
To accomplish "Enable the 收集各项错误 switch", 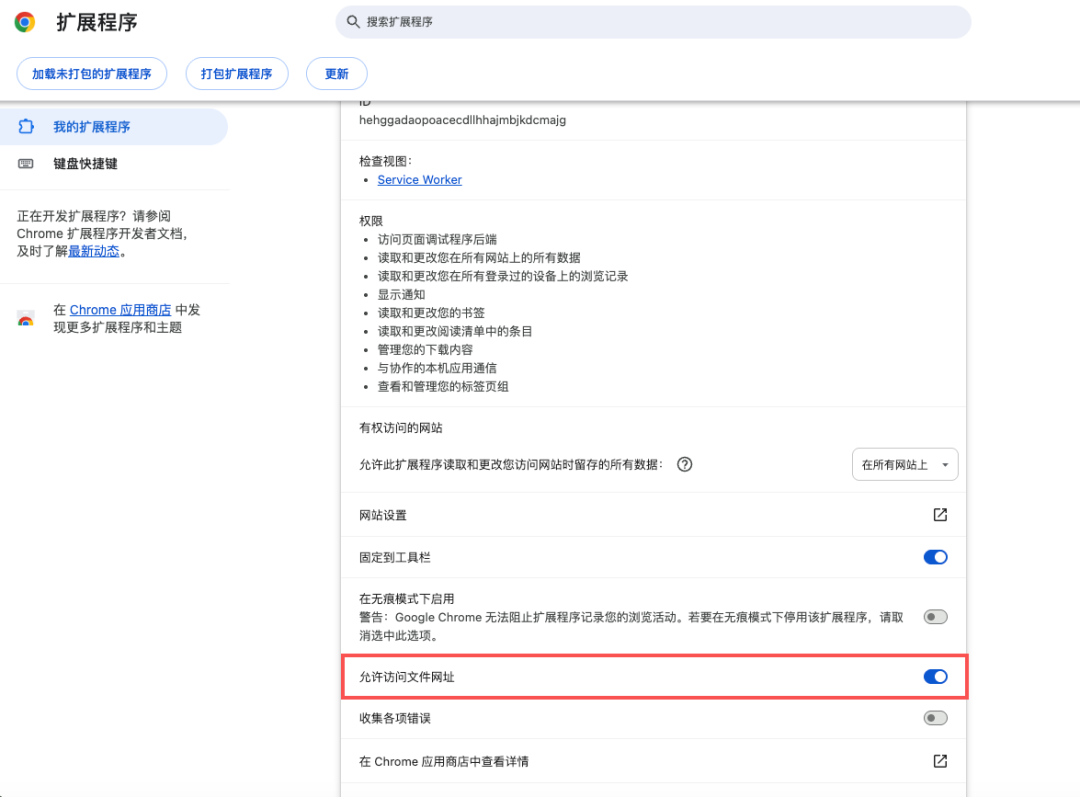I will [935, 718].
